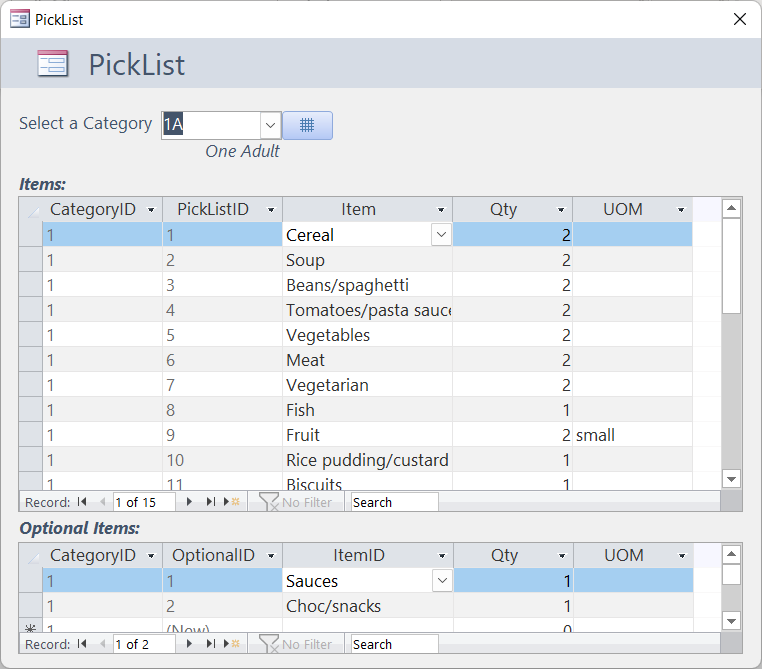Viewport: 762px width, 669px height.
Task: Expand the Cereal item combo box arrow
Action: click(x=441, y=235)
